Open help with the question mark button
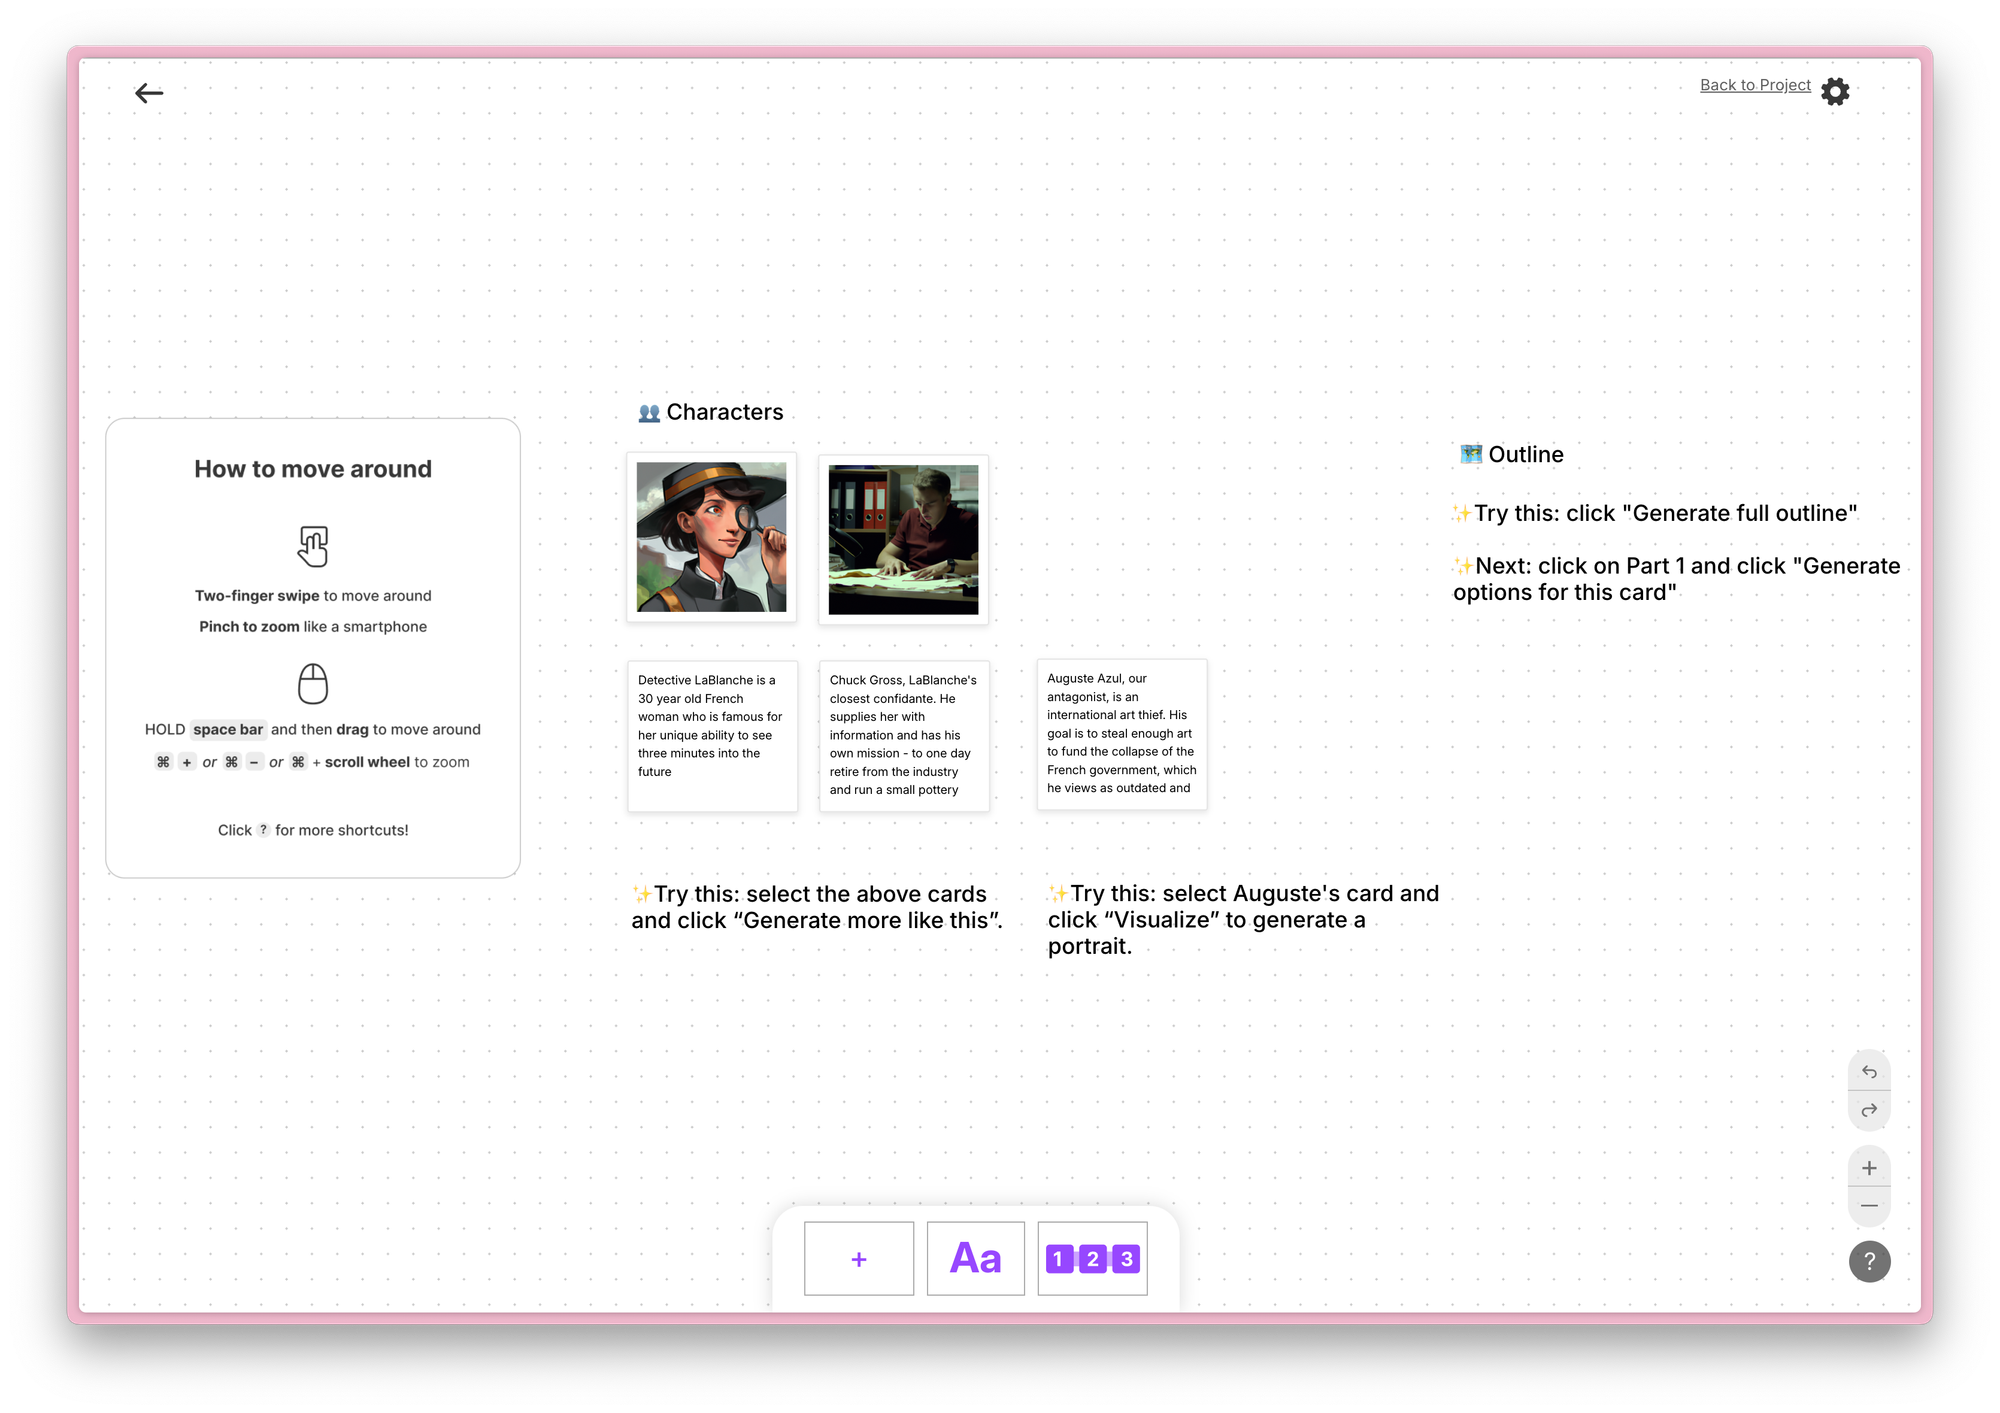Screen dimensions: 2000x1413 point(1869,1261)
